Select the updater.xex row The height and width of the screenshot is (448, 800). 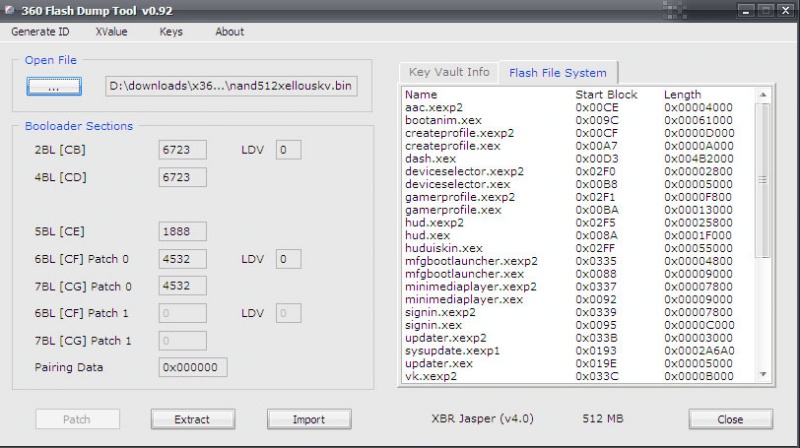[x=578, y=364]
